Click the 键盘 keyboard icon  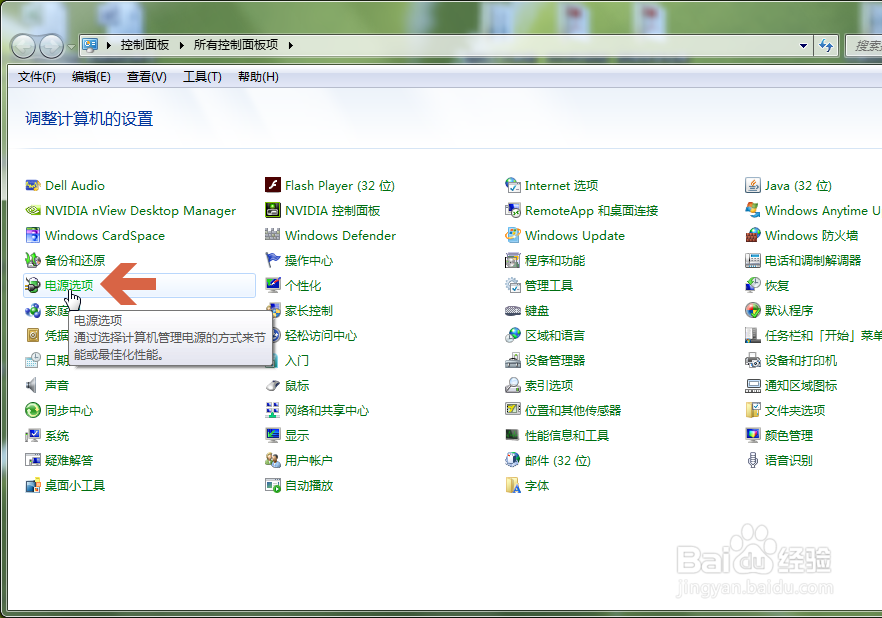pyautogui.click(x=513, y=310)
